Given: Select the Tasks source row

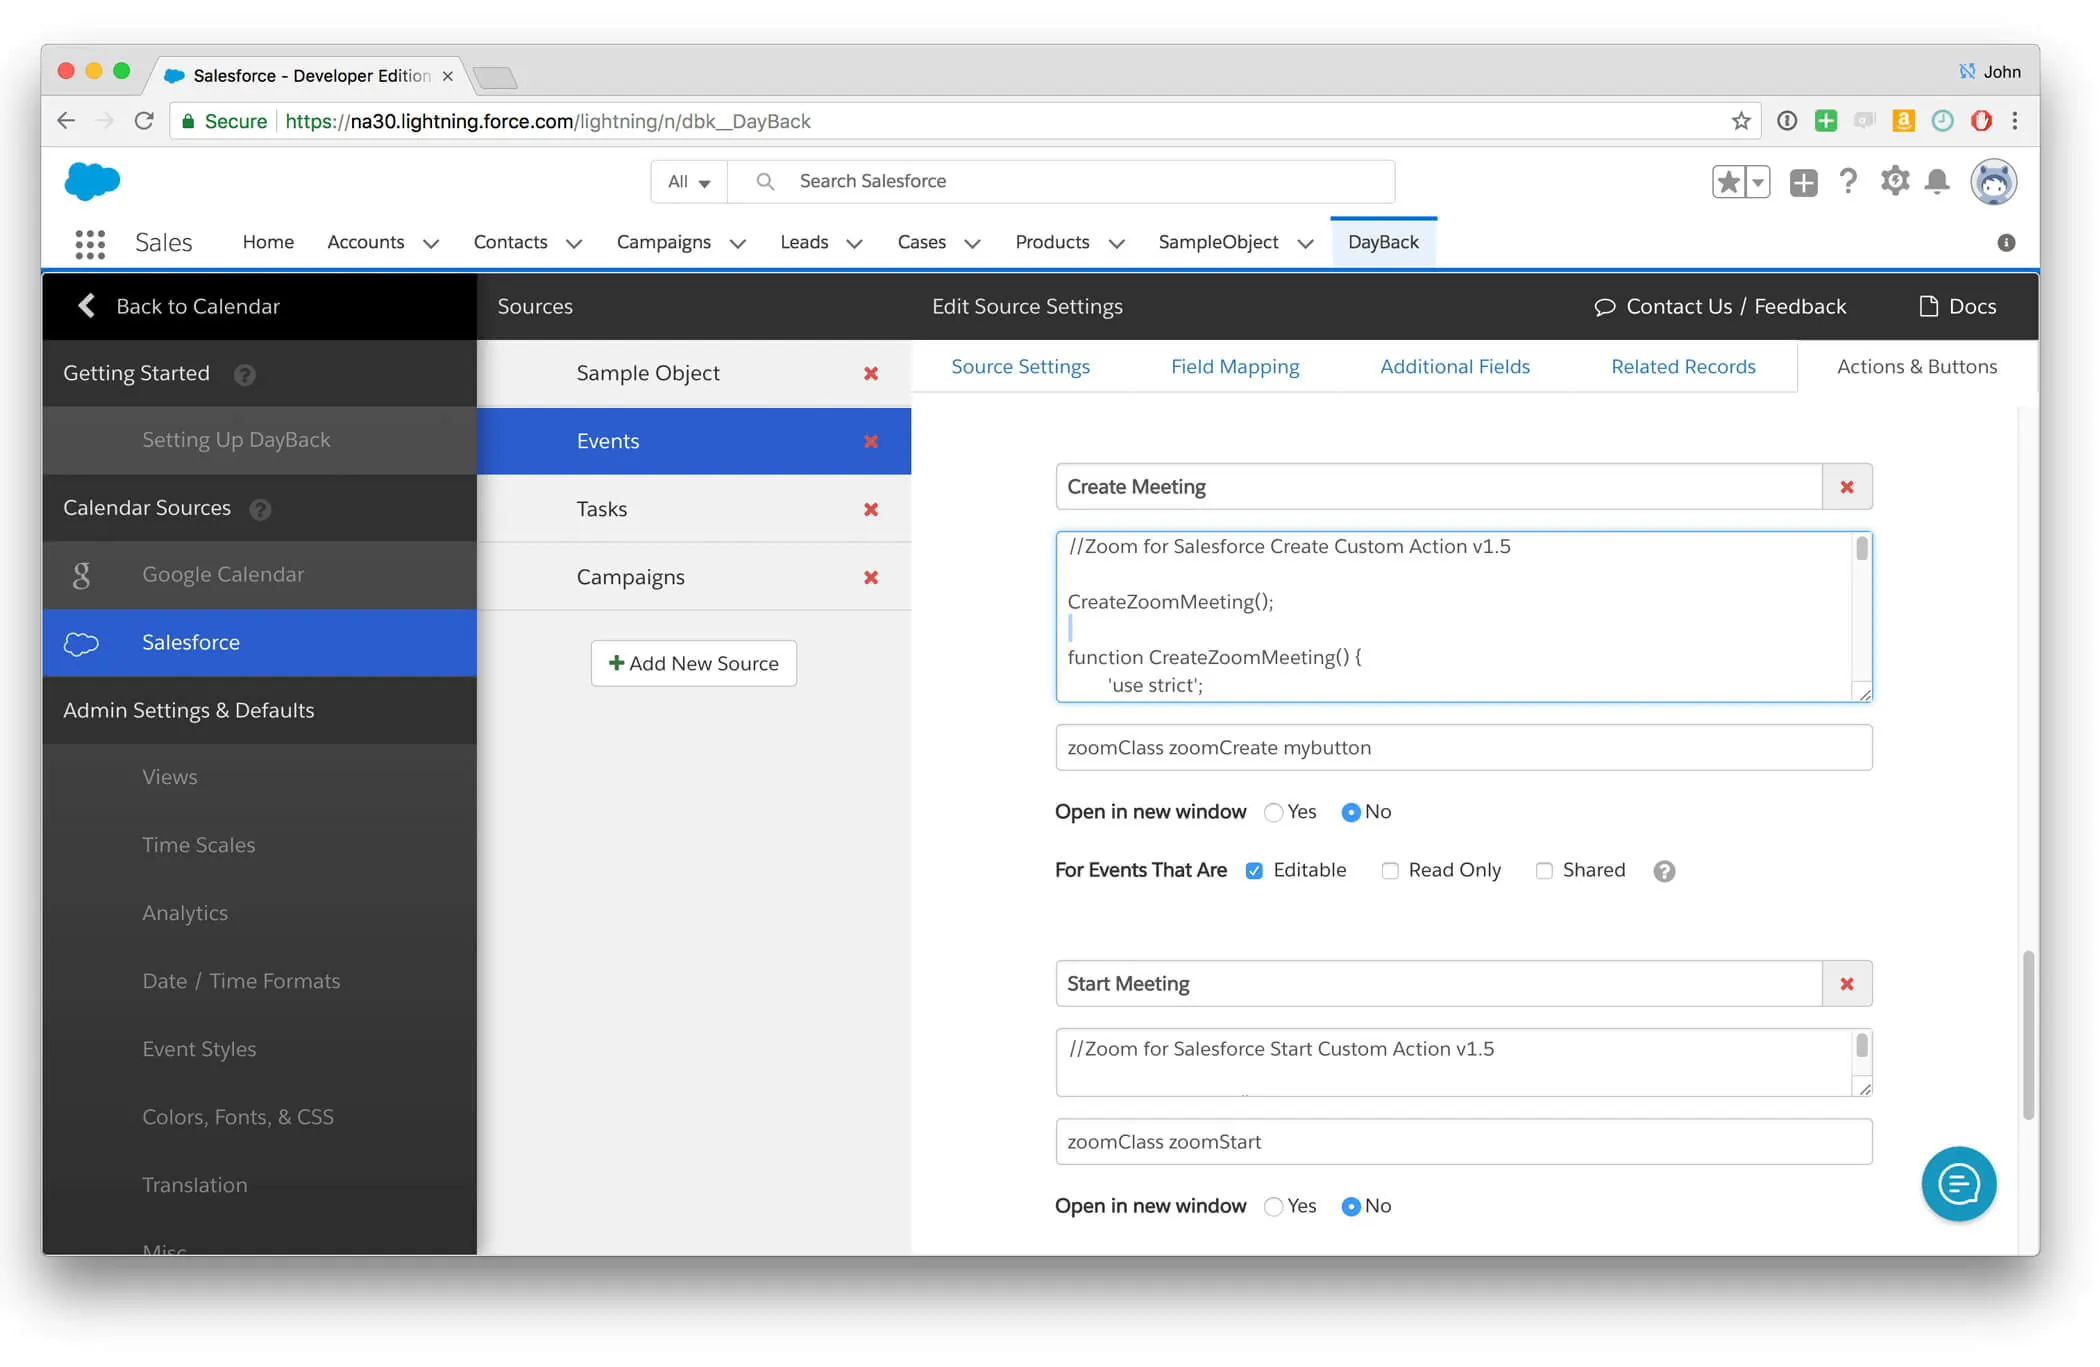Looking at the screenshot, I should 694,509.
